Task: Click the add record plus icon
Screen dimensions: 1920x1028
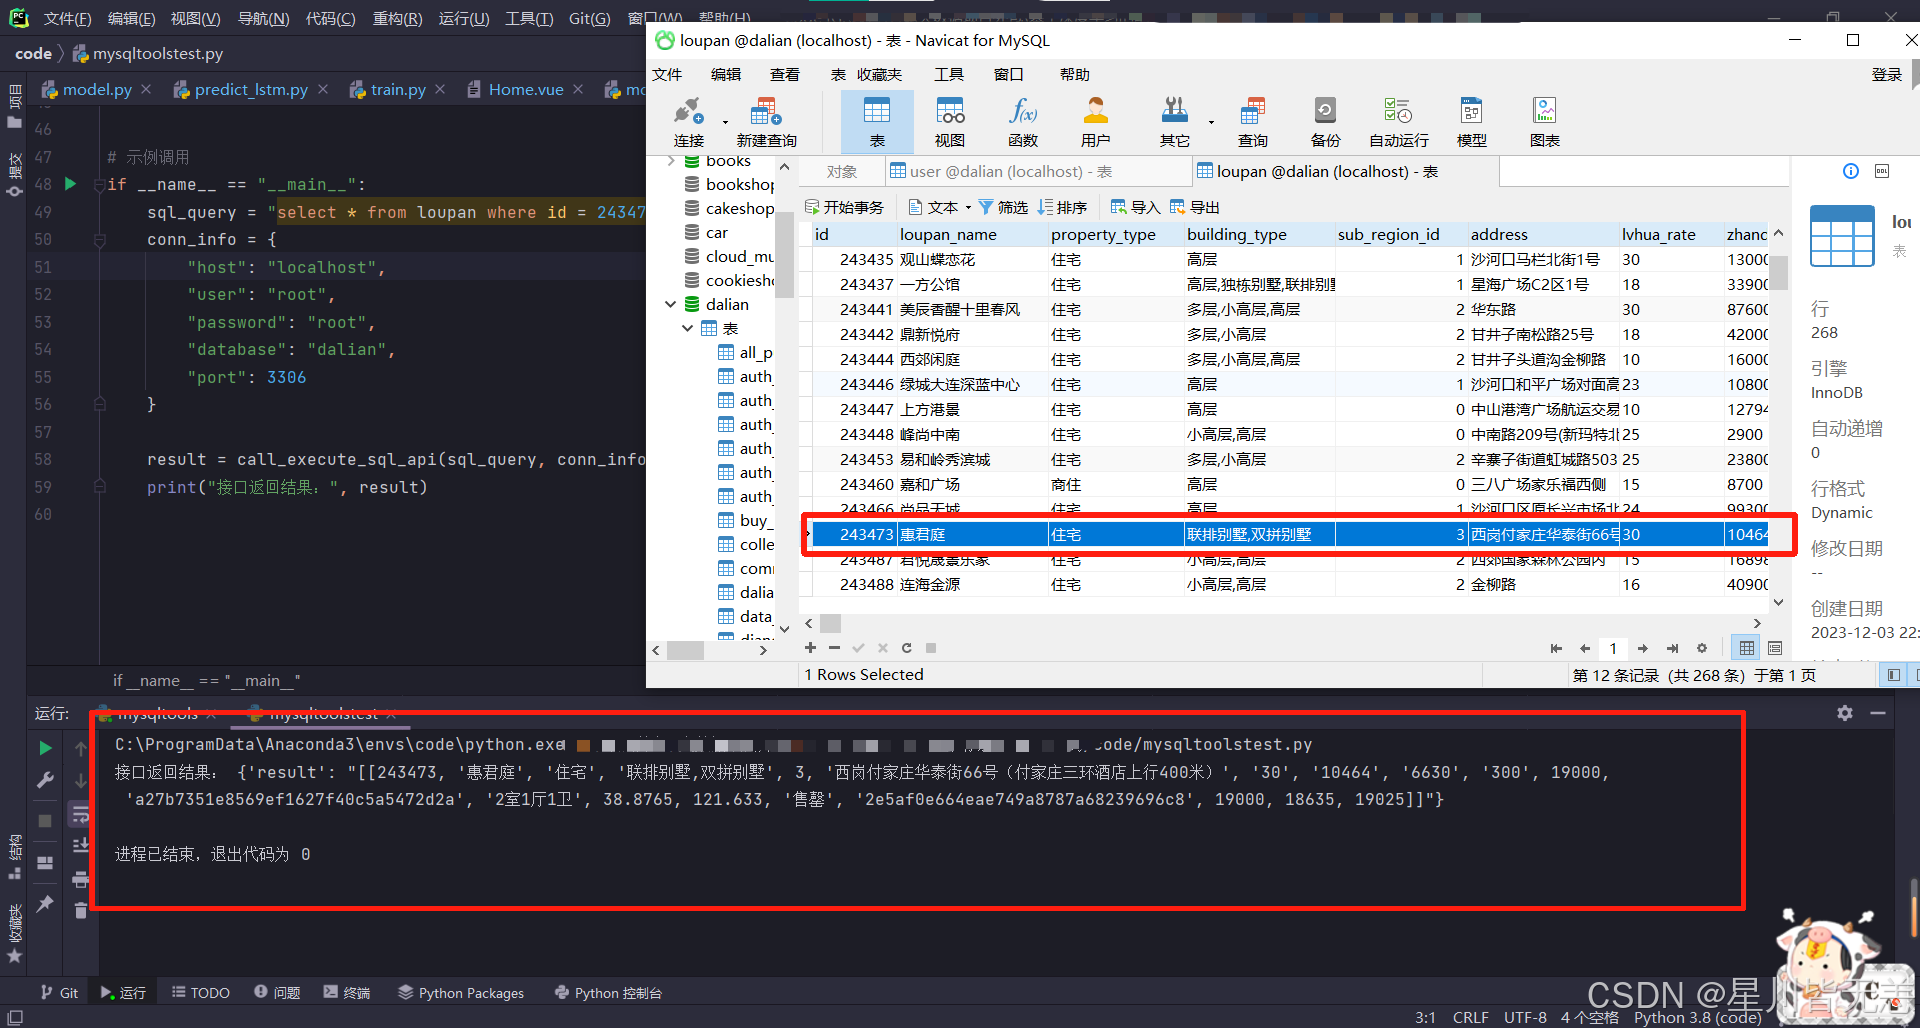Action: click(x=810, y=648)
